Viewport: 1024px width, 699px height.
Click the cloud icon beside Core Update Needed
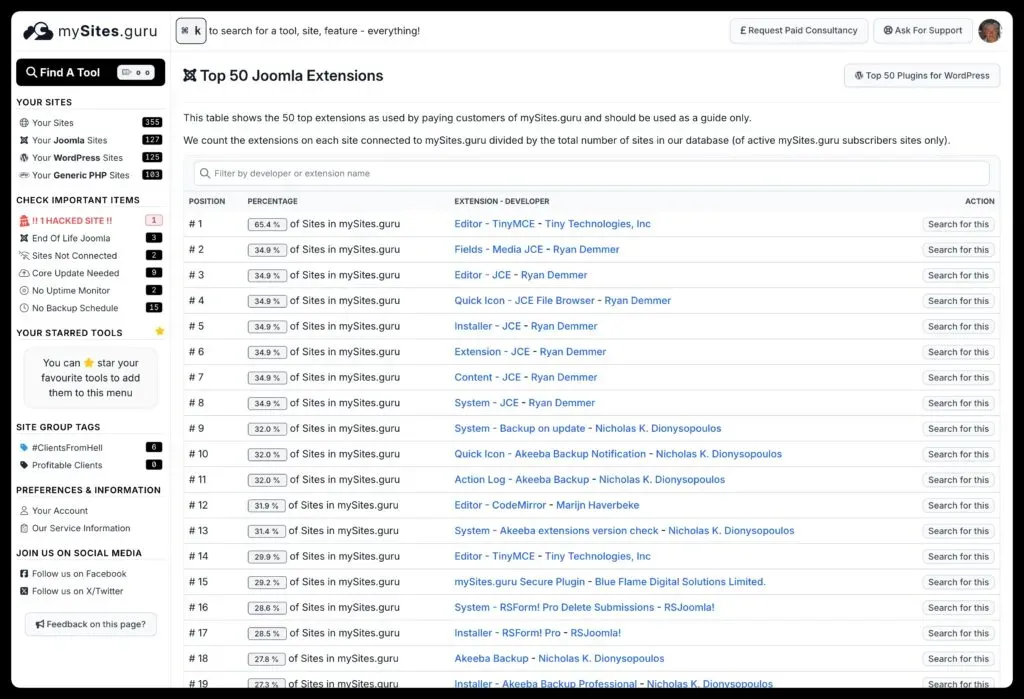pyautogui.click(x=22, y=272)
